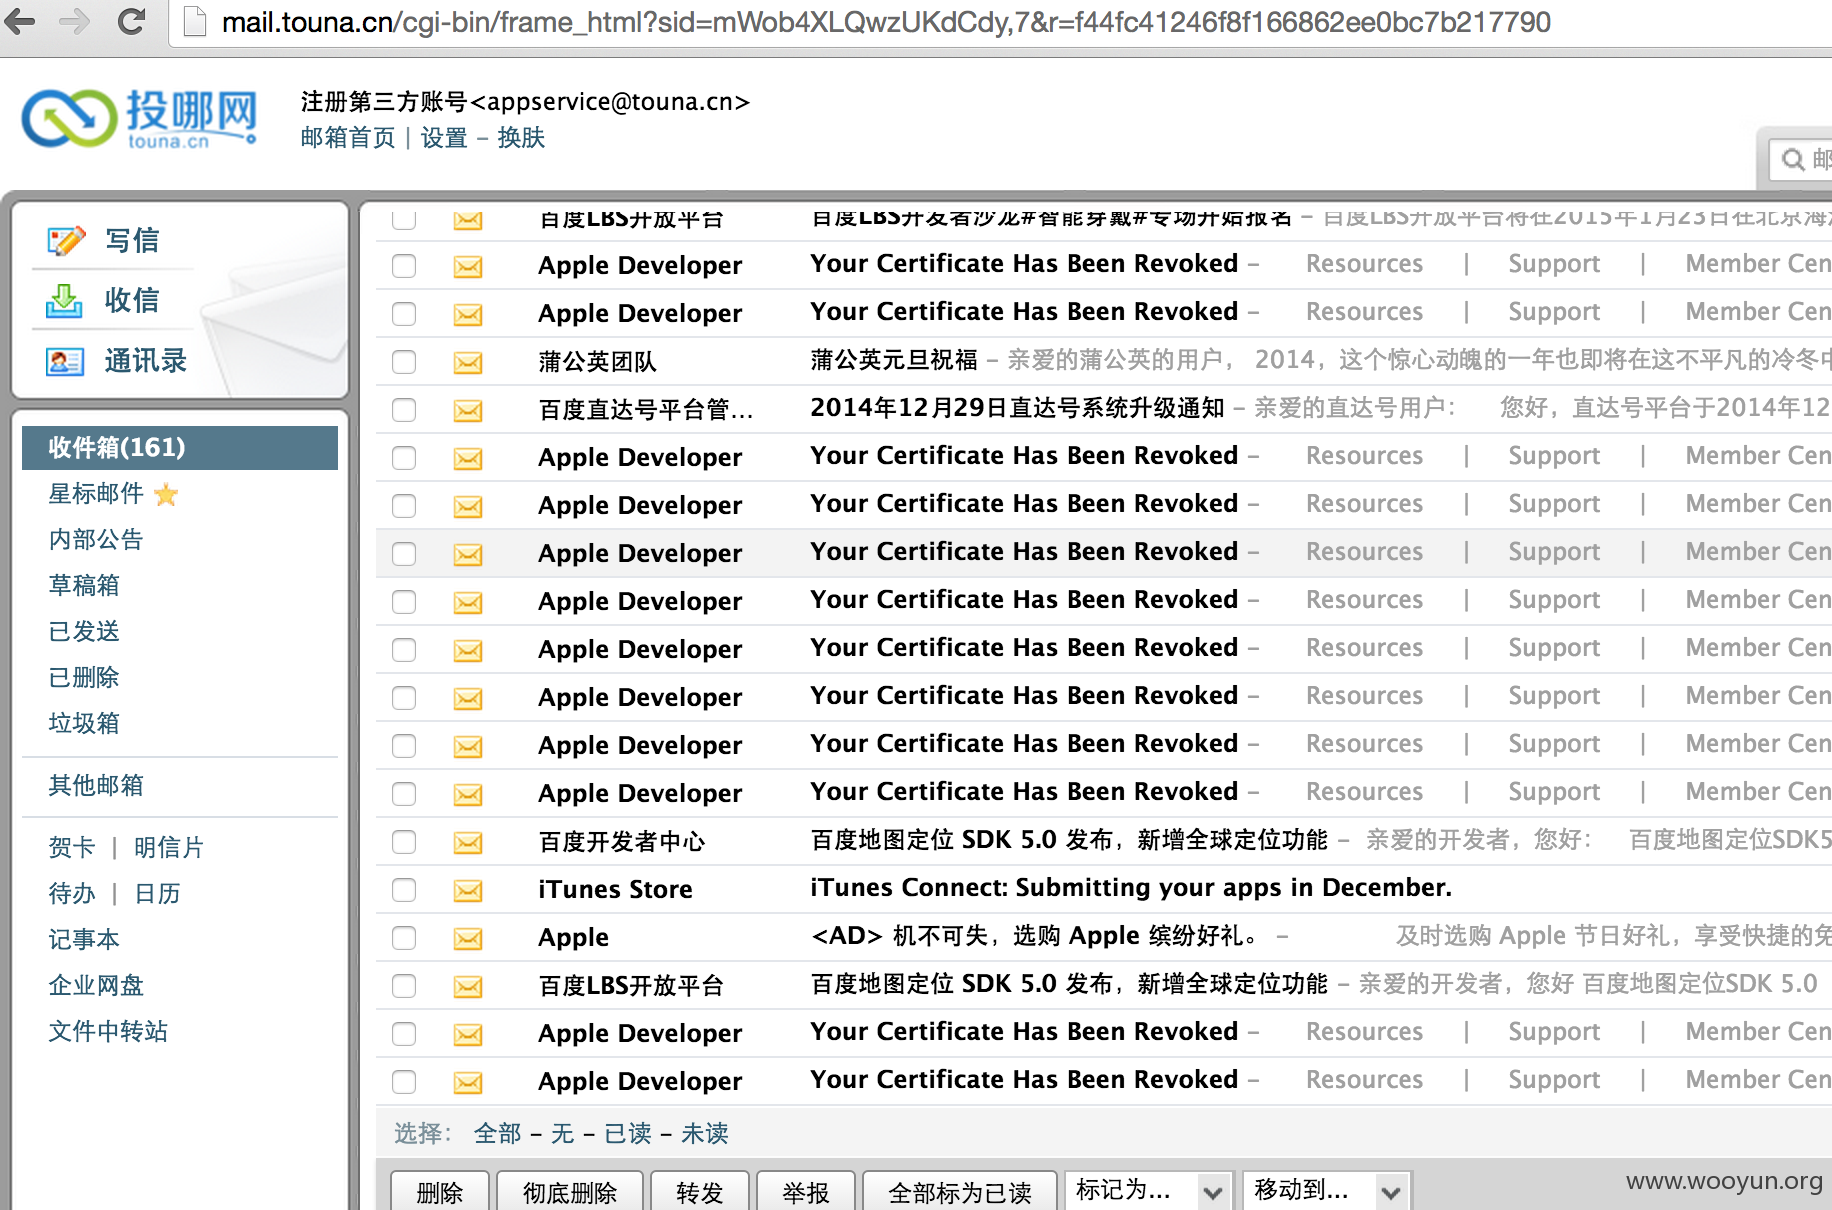Open 垃圾箱 folder
This screenshot has width=1832, height=1210.
tap(84, 723)
